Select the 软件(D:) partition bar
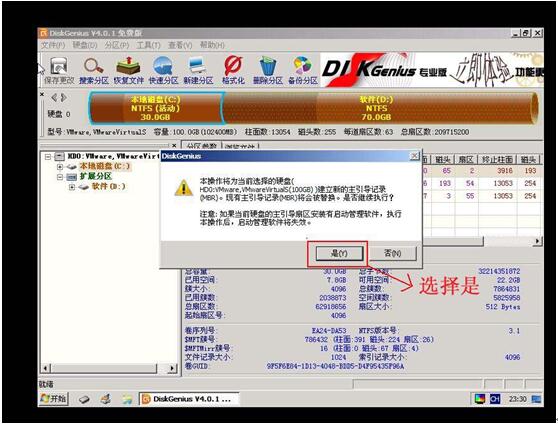This screenshot has height=429, width=558. (x=380, y=108)
